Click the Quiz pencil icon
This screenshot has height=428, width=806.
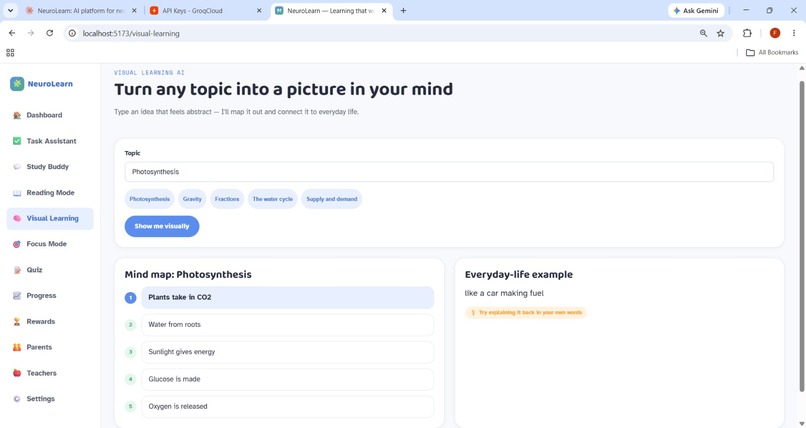click(x=17, y=270)
